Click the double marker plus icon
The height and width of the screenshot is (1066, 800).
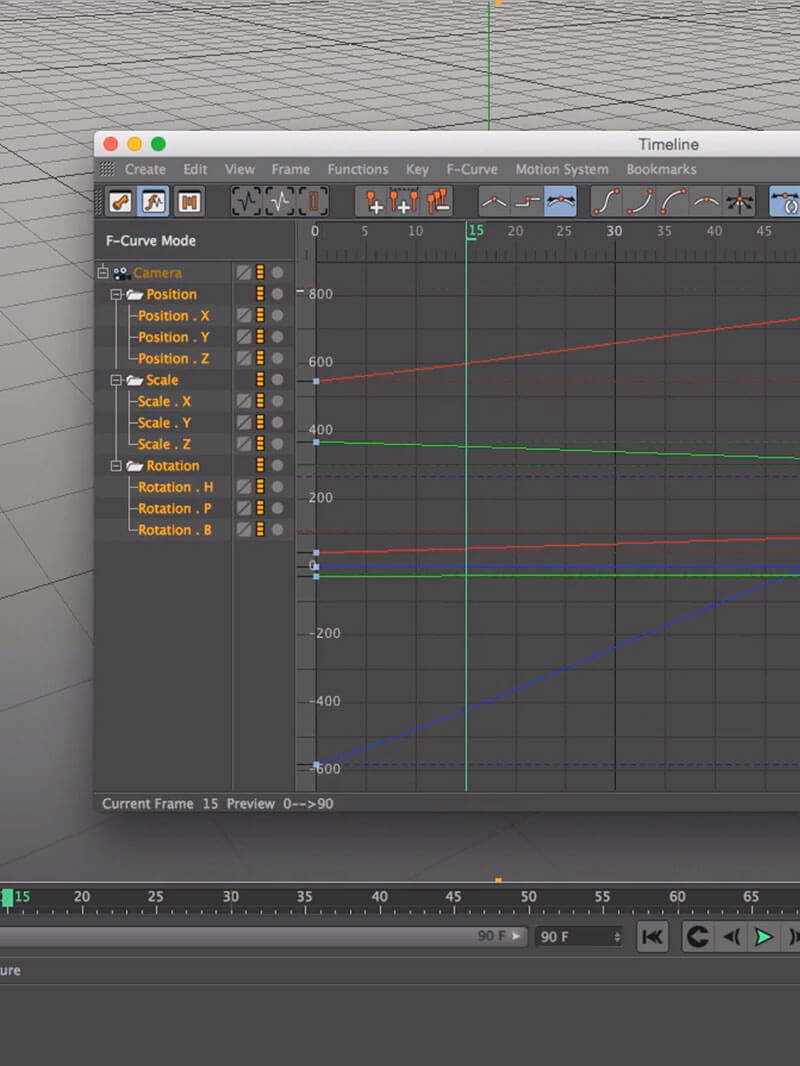(403, 202)
